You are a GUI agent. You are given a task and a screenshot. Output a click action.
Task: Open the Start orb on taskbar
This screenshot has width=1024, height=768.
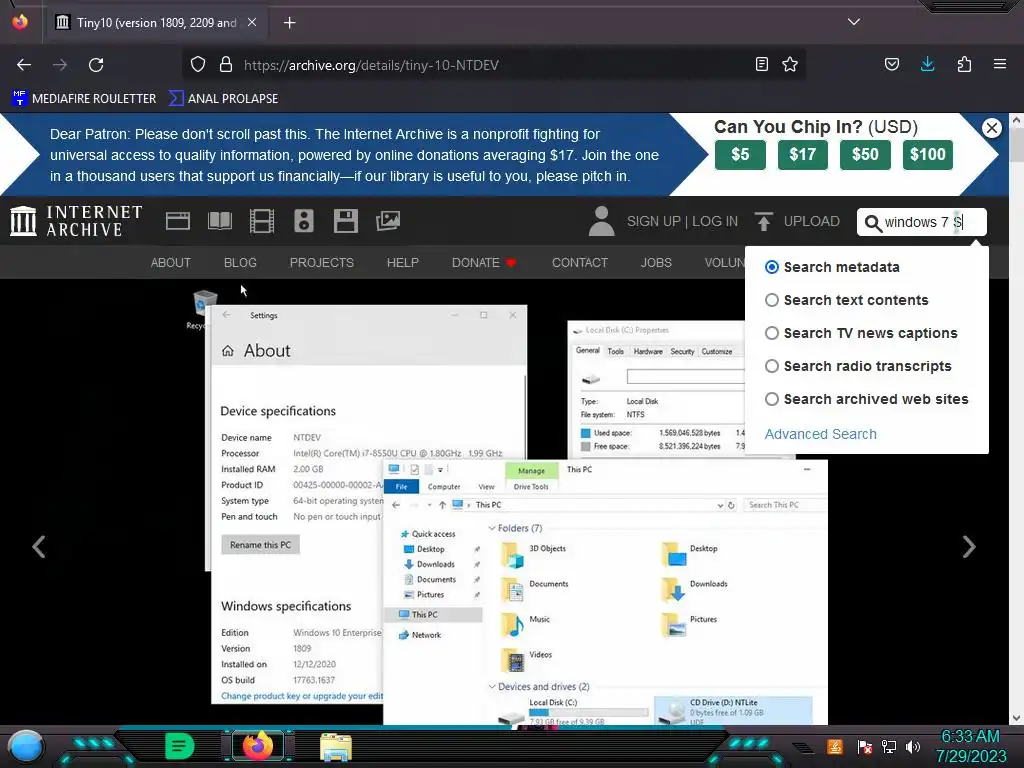(26, 746)
